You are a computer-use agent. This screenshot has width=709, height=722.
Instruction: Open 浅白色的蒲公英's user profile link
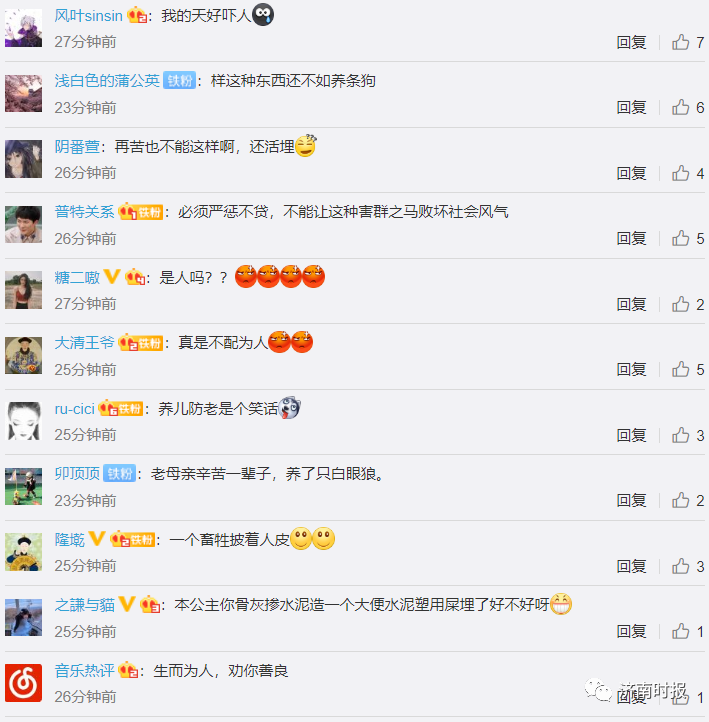pyautogui.click(x=107, y=81)
